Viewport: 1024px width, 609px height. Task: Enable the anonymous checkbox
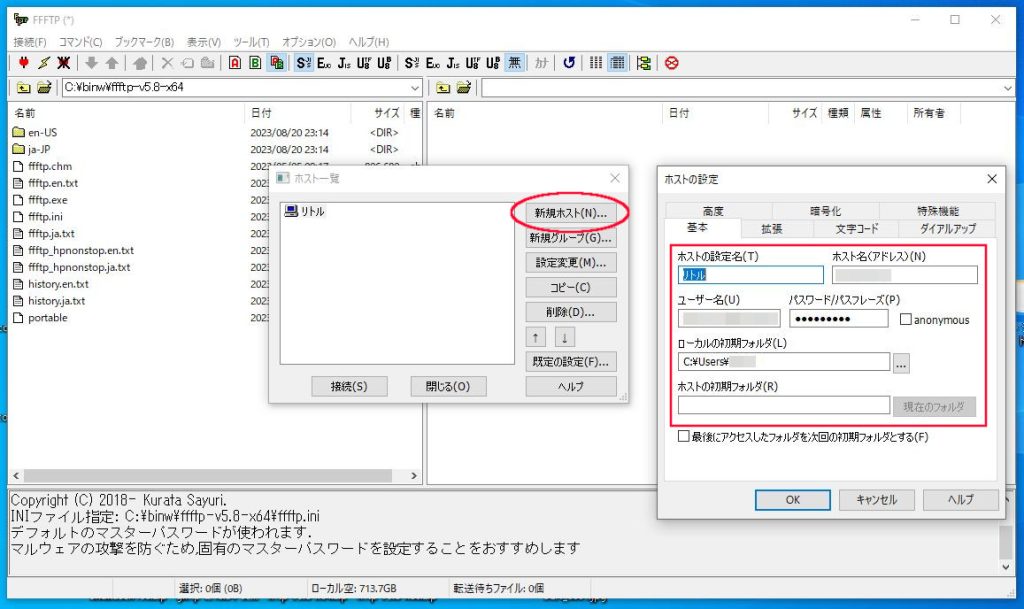click(x=906, y=320)
